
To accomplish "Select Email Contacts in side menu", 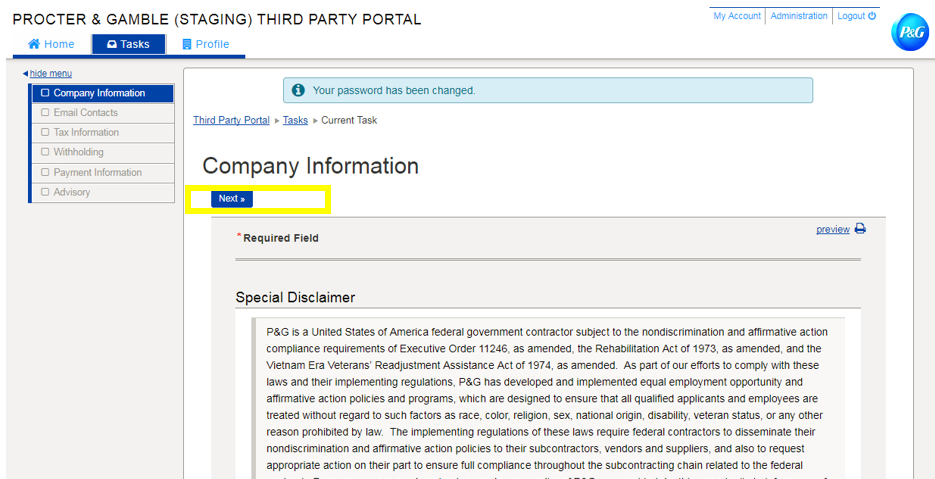I will click(103, 113).
